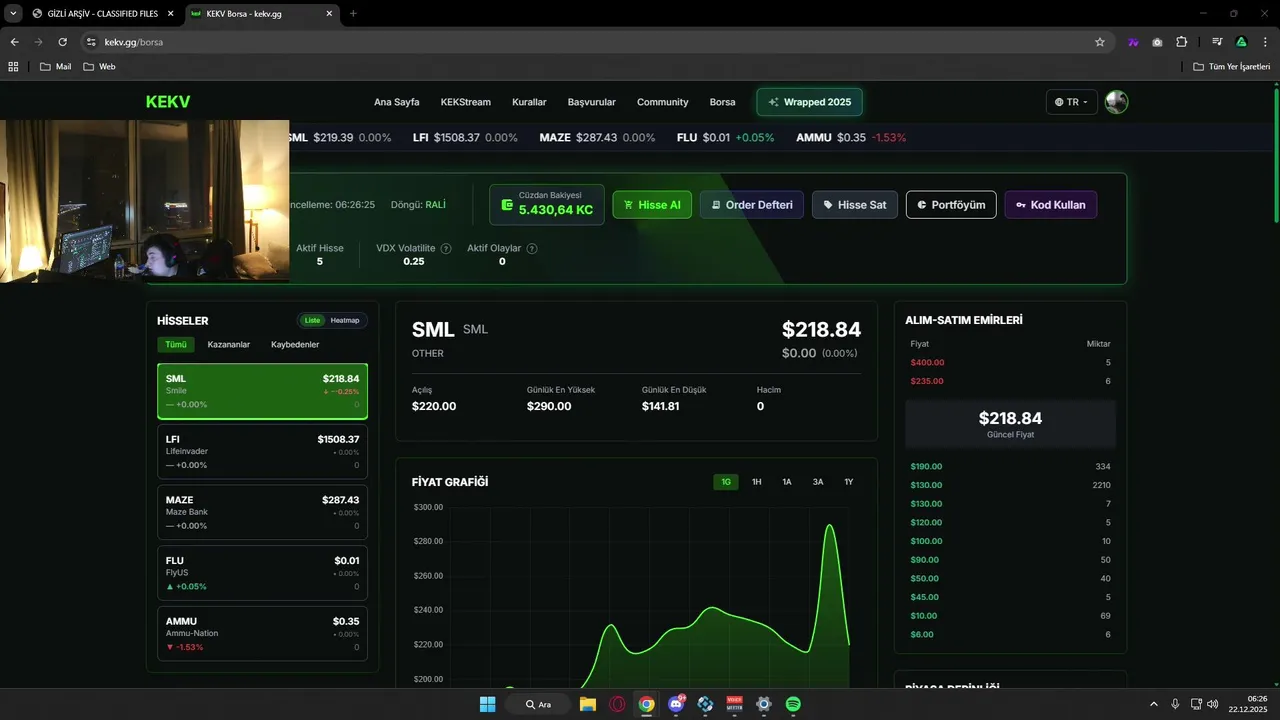The image size is (1280, 720).
Task: Open Community page
Action: tap(663, 102)
